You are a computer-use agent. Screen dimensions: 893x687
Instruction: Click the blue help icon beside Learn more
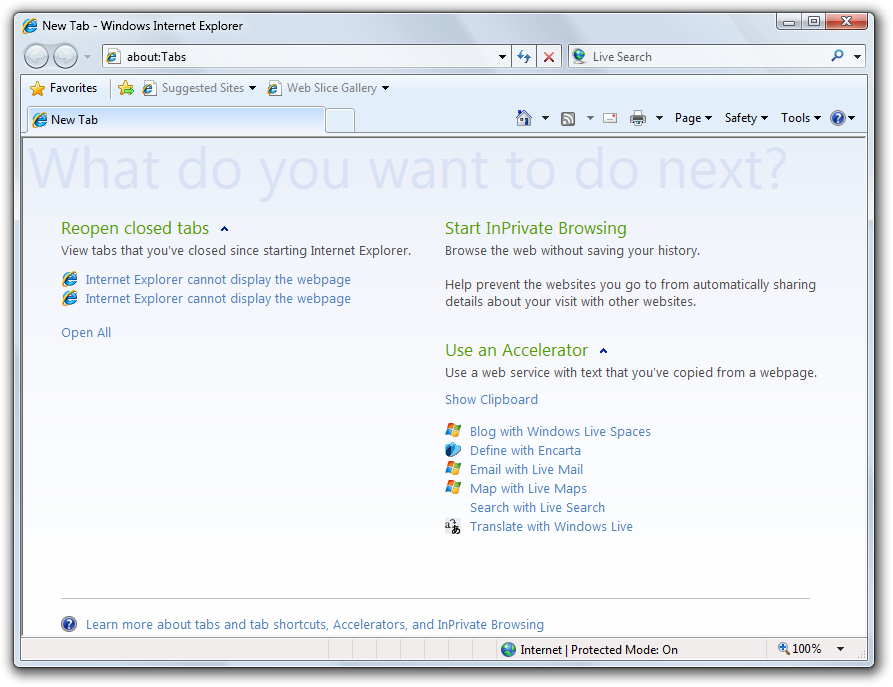[x=69, y=624]
